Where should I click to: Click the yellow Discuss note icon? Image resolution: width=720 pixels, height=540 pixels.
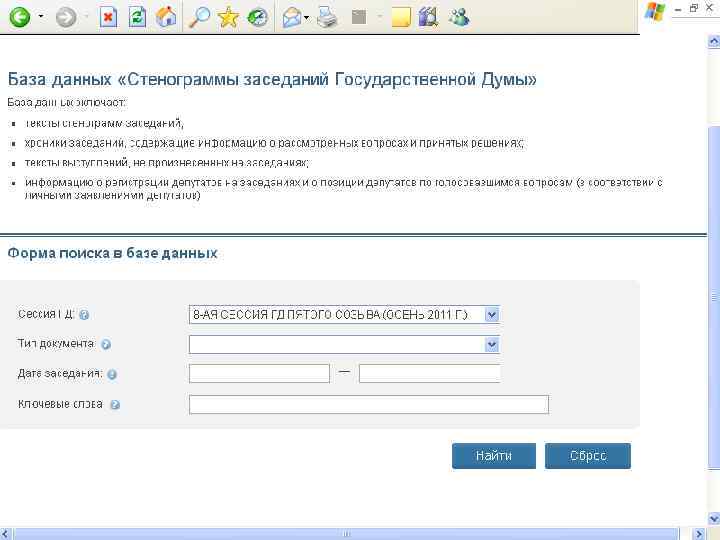[x=401, y=17]
